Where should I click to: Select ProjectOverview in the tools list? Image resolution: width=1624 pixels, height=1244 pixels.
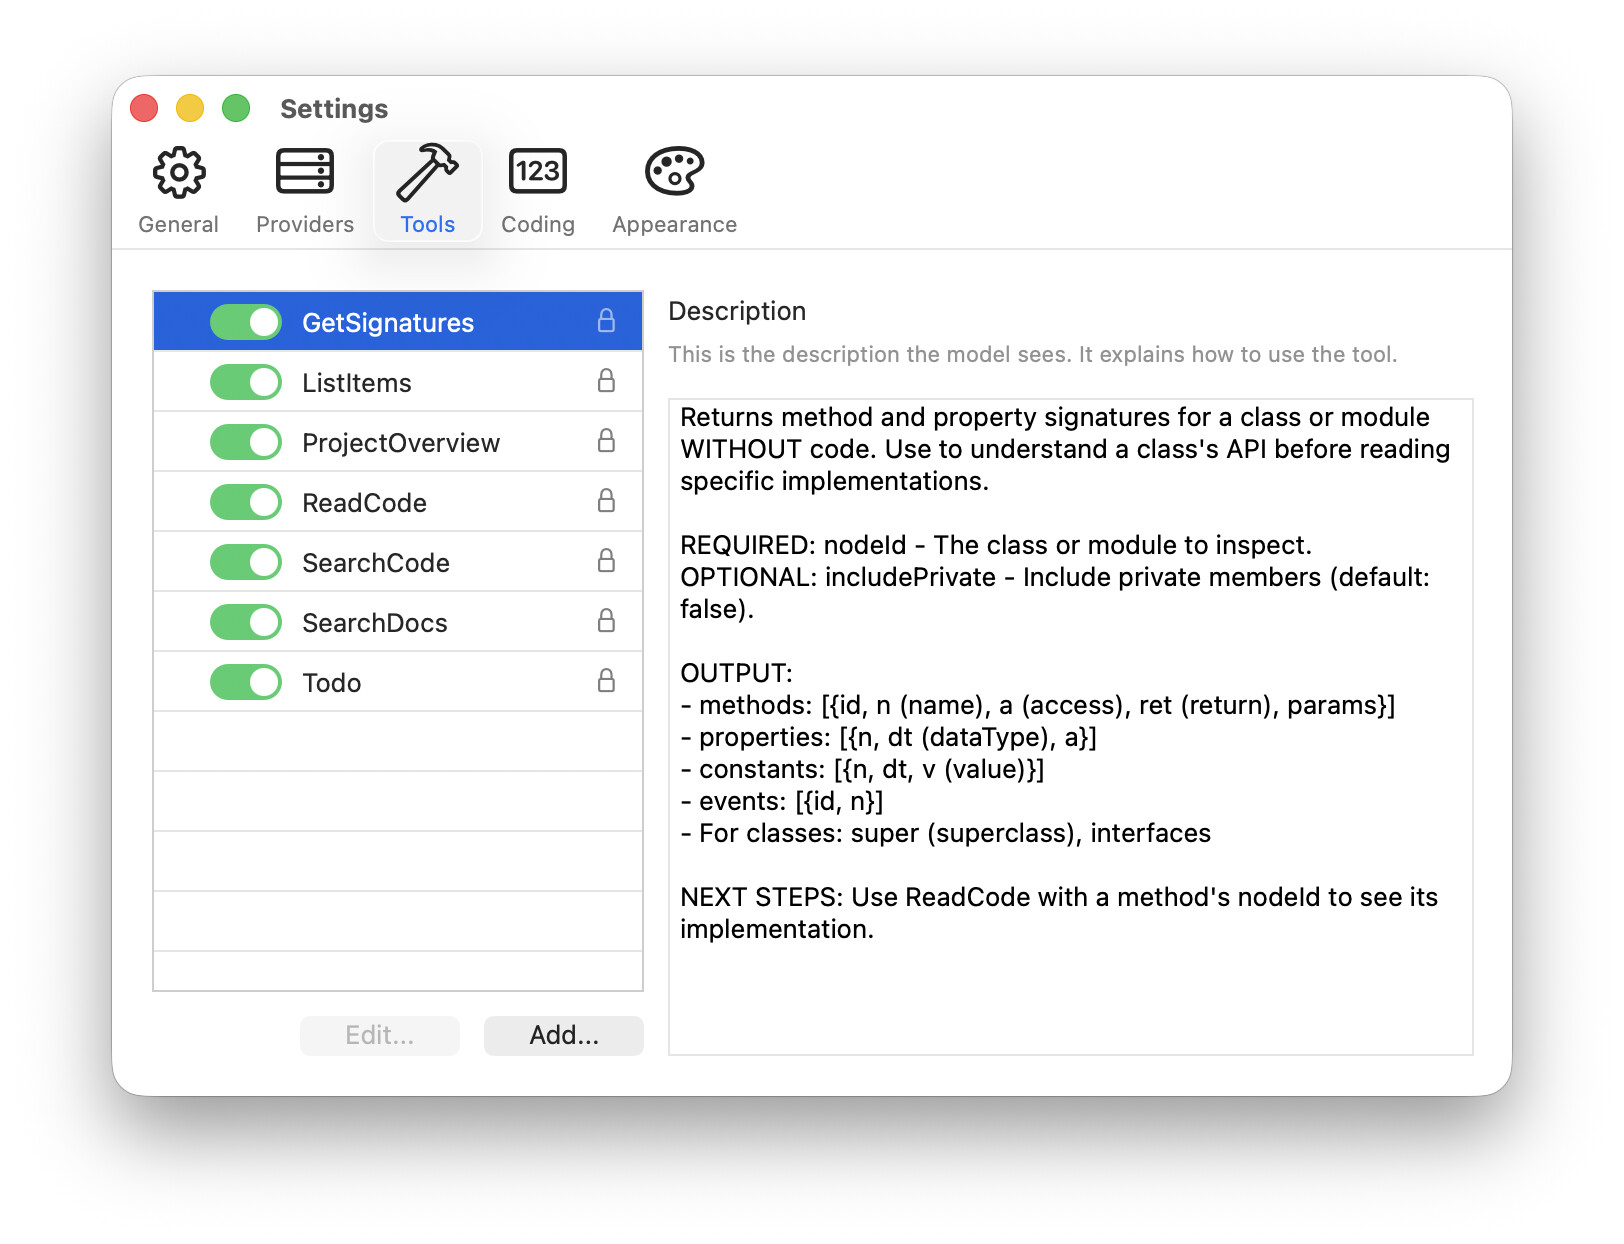(401, 443)
